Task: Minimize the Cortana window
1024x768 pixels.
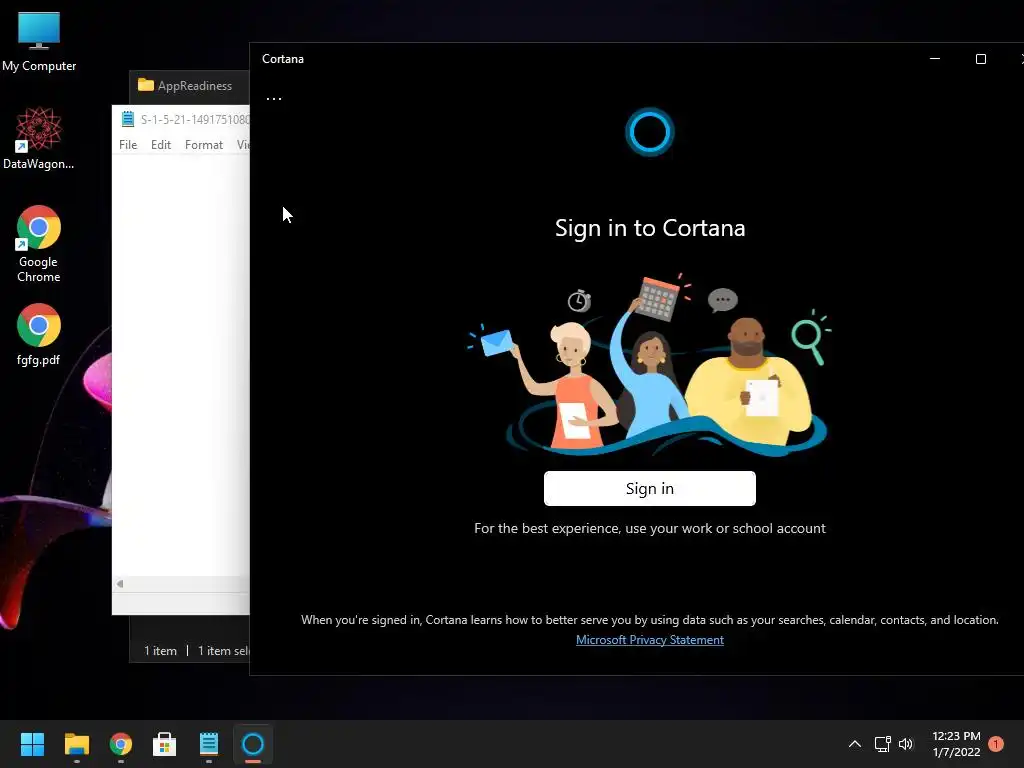Action: [x=935, y=59]
